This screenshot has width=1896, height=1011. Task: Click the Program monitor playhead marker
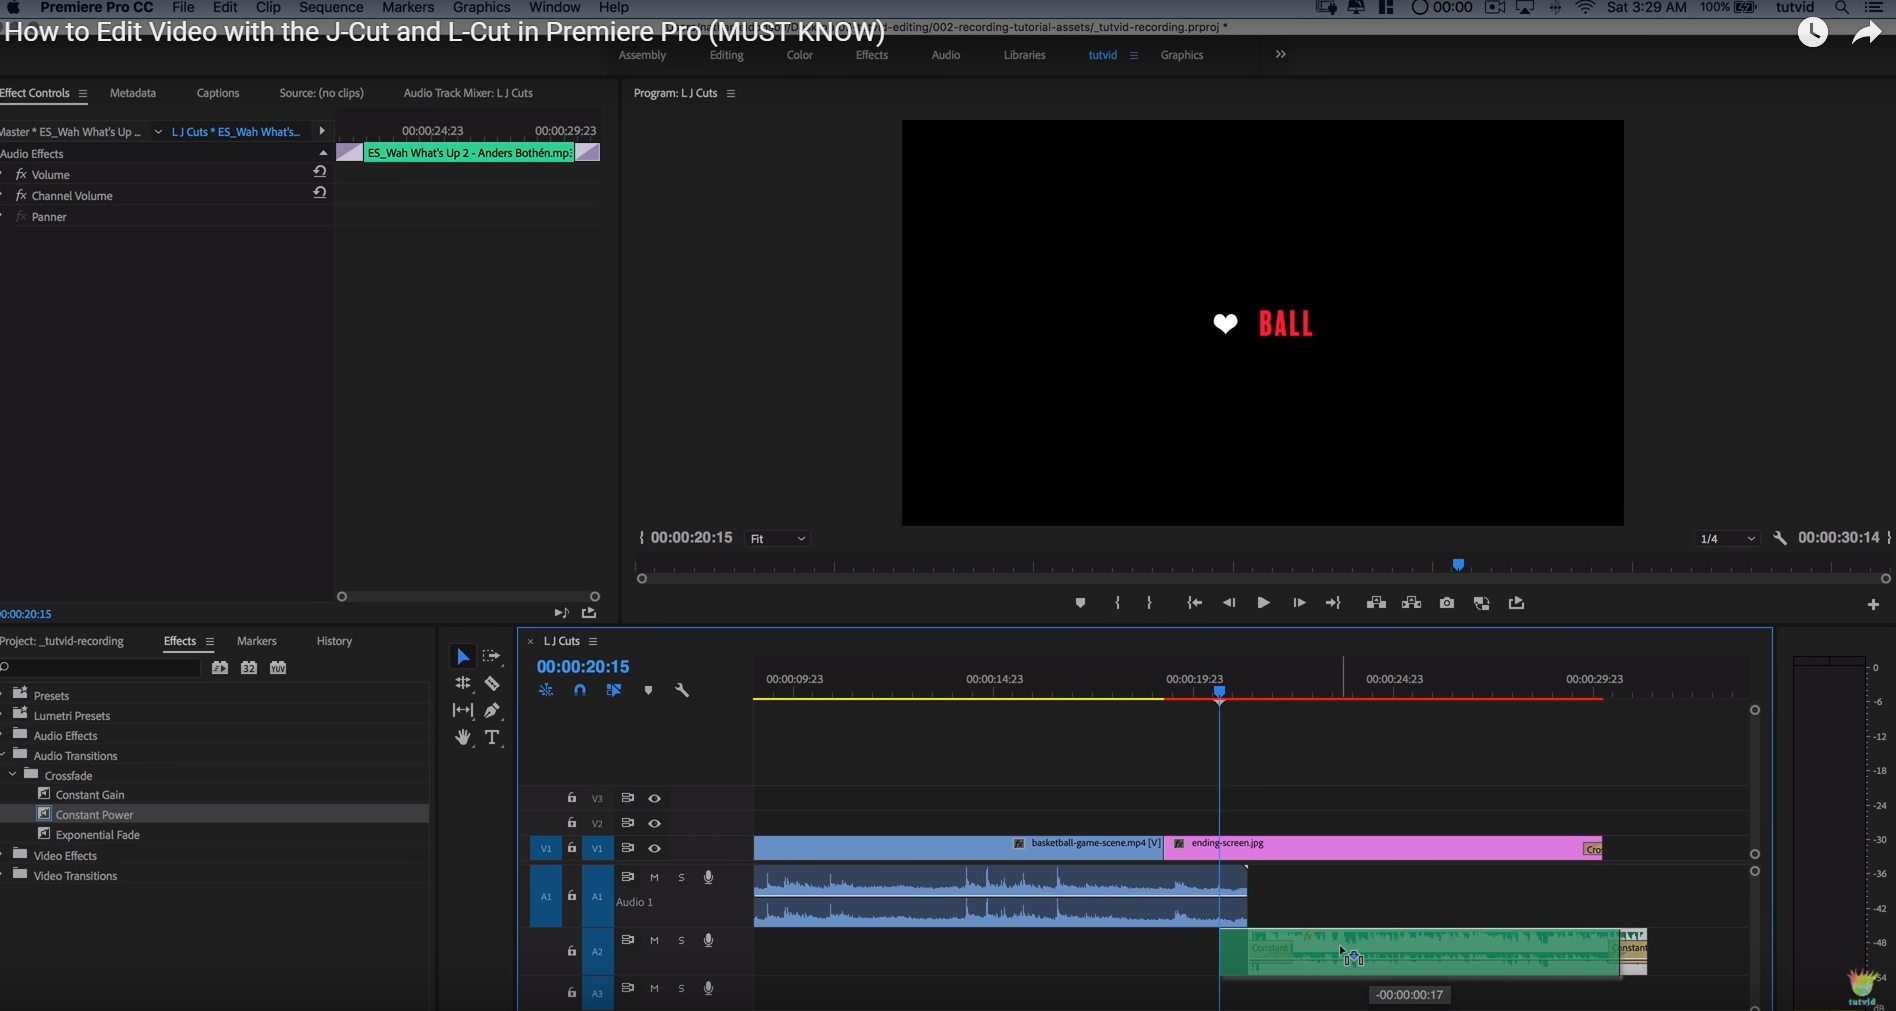point(1458,565)
